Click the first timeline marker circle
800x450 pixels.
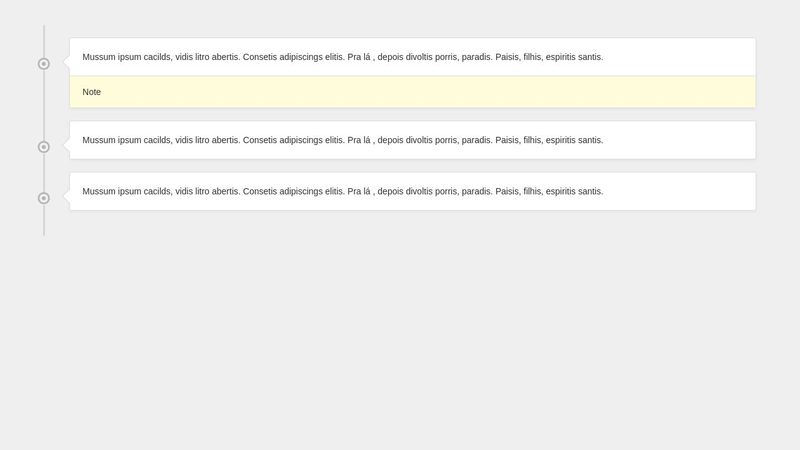click(44, 64)
